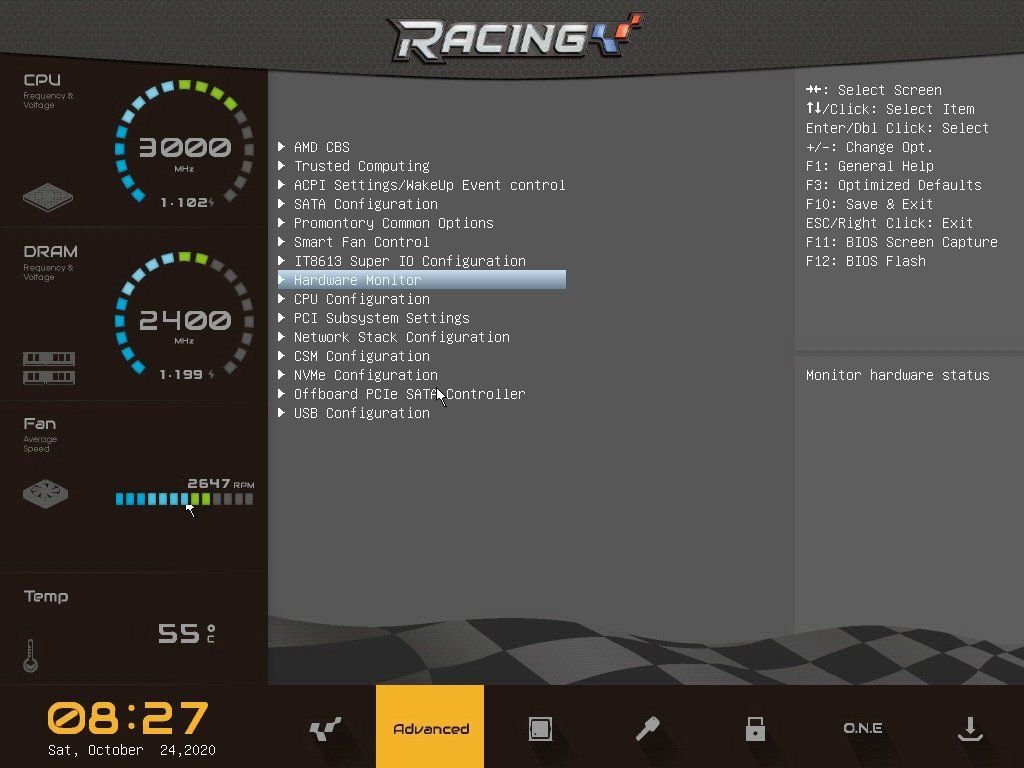Open the Security padlock icon tab
Screen dimensions: 1024x768
point(755,729)
